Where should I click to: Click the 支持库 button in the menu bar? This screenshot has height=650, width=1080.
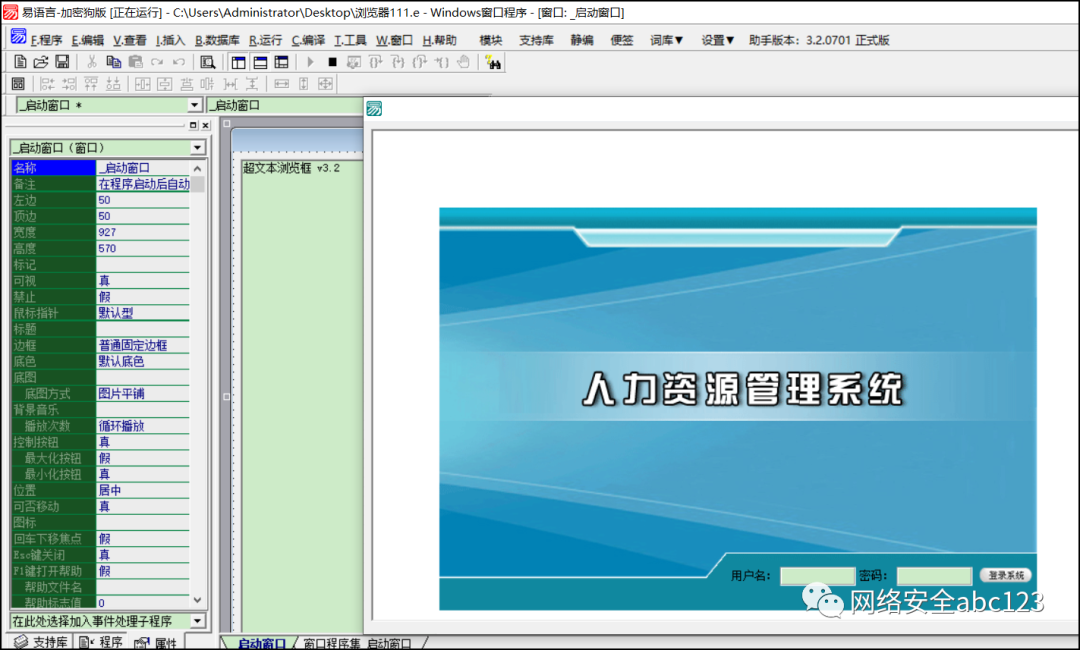(536, 40)
